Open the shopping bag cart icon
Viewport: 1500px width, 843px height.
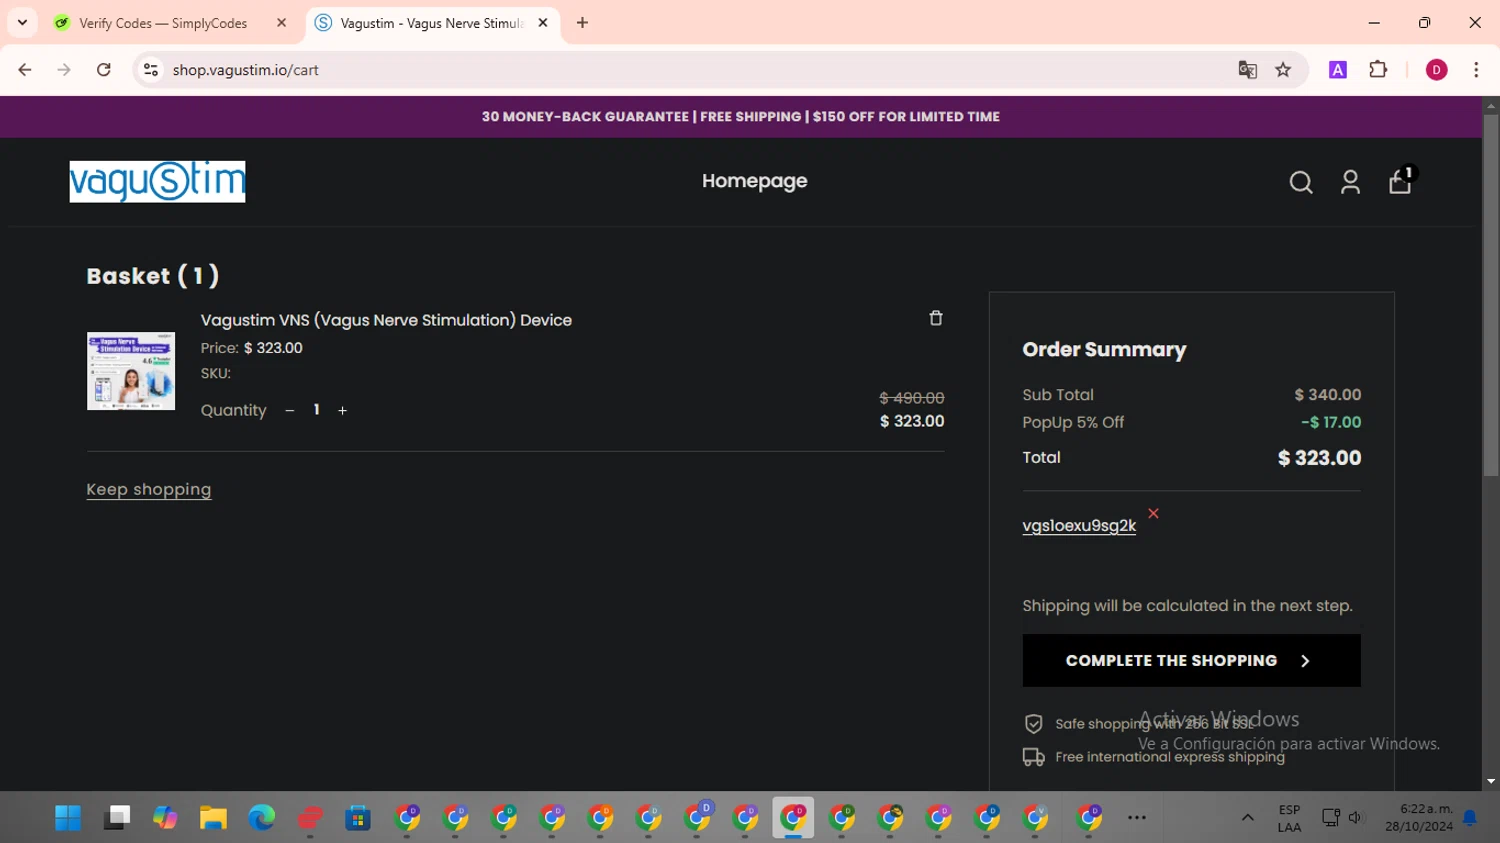point(1400,181)
